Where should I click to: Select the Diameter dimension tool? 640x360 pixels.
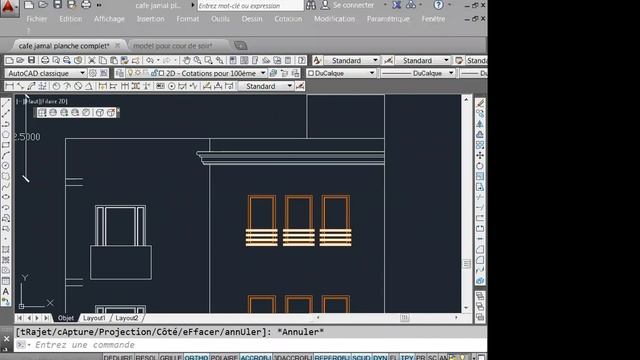pos(78,86)
